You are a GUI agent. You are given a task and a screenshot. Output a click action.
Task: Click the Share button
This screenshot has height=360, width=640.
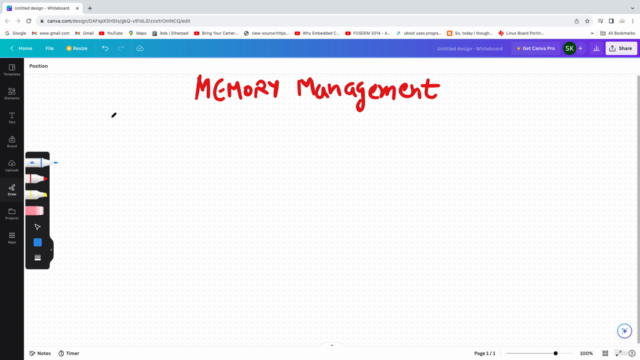621,48
